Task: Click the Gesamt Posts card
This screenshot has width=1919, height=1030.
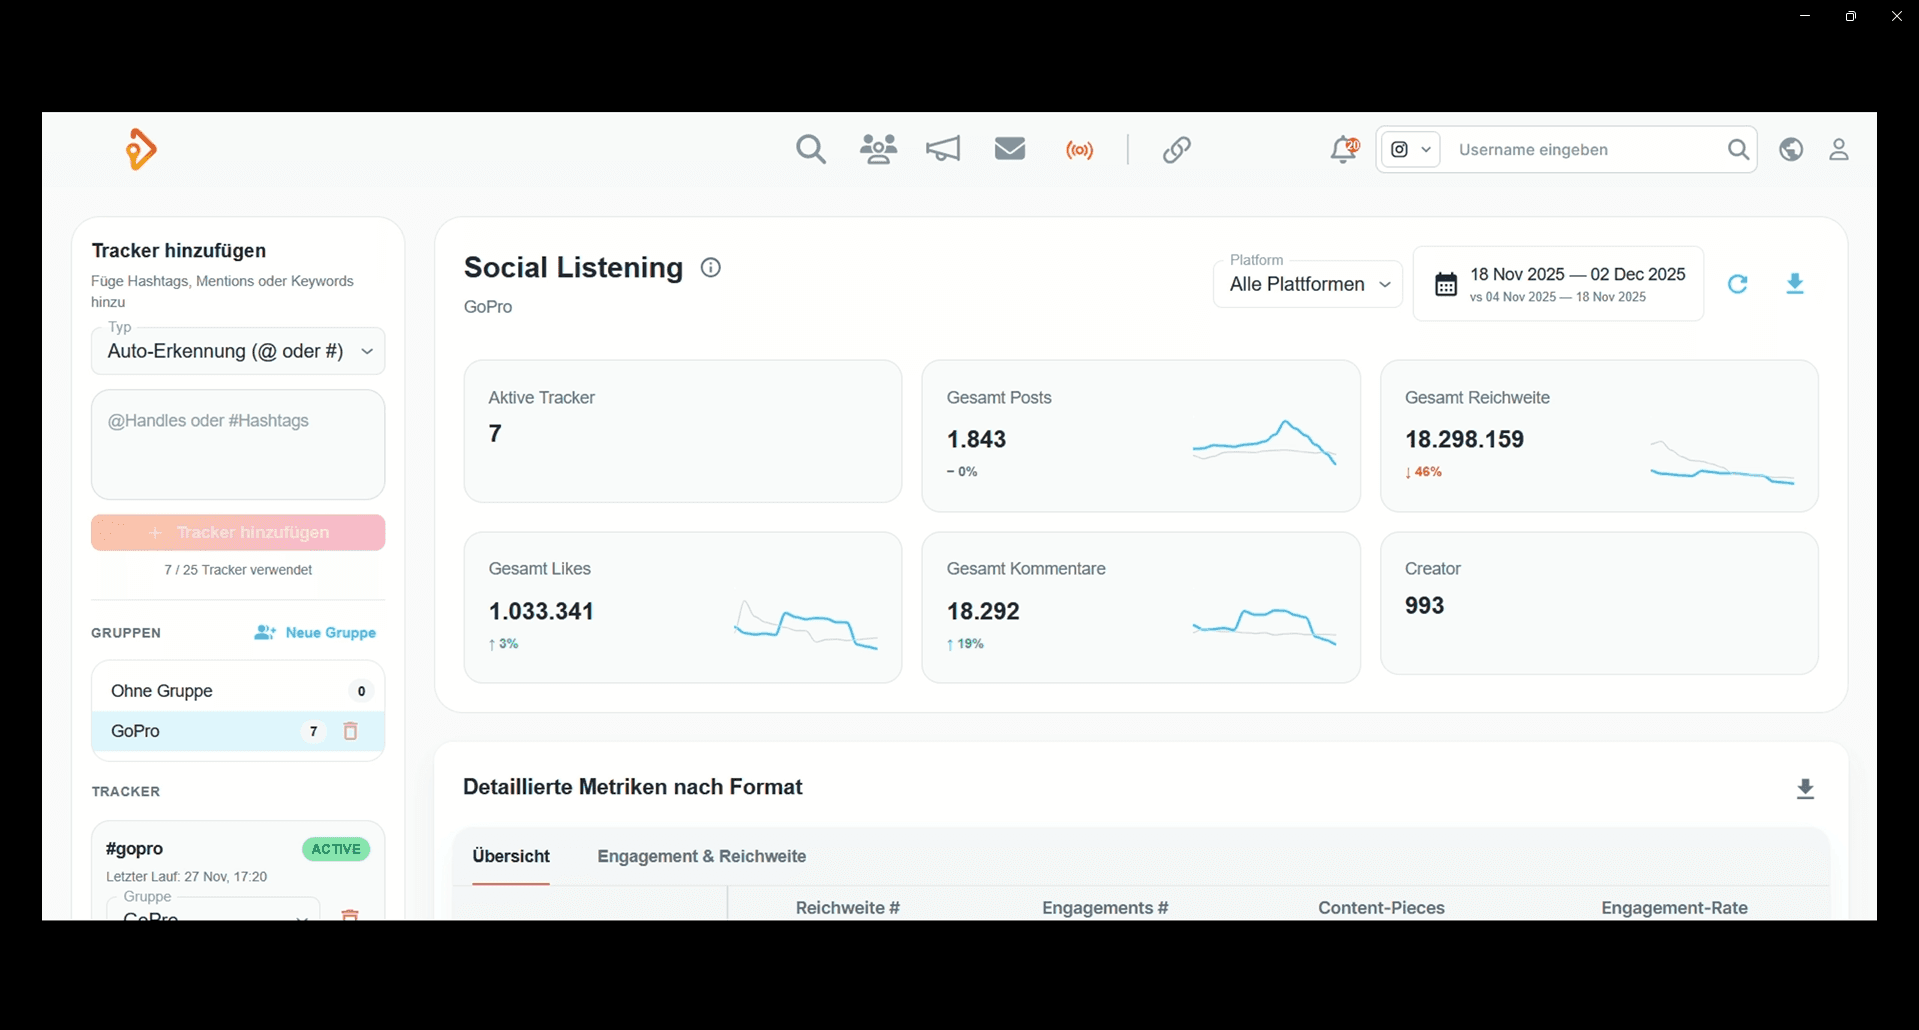Action: (1141, 436)
